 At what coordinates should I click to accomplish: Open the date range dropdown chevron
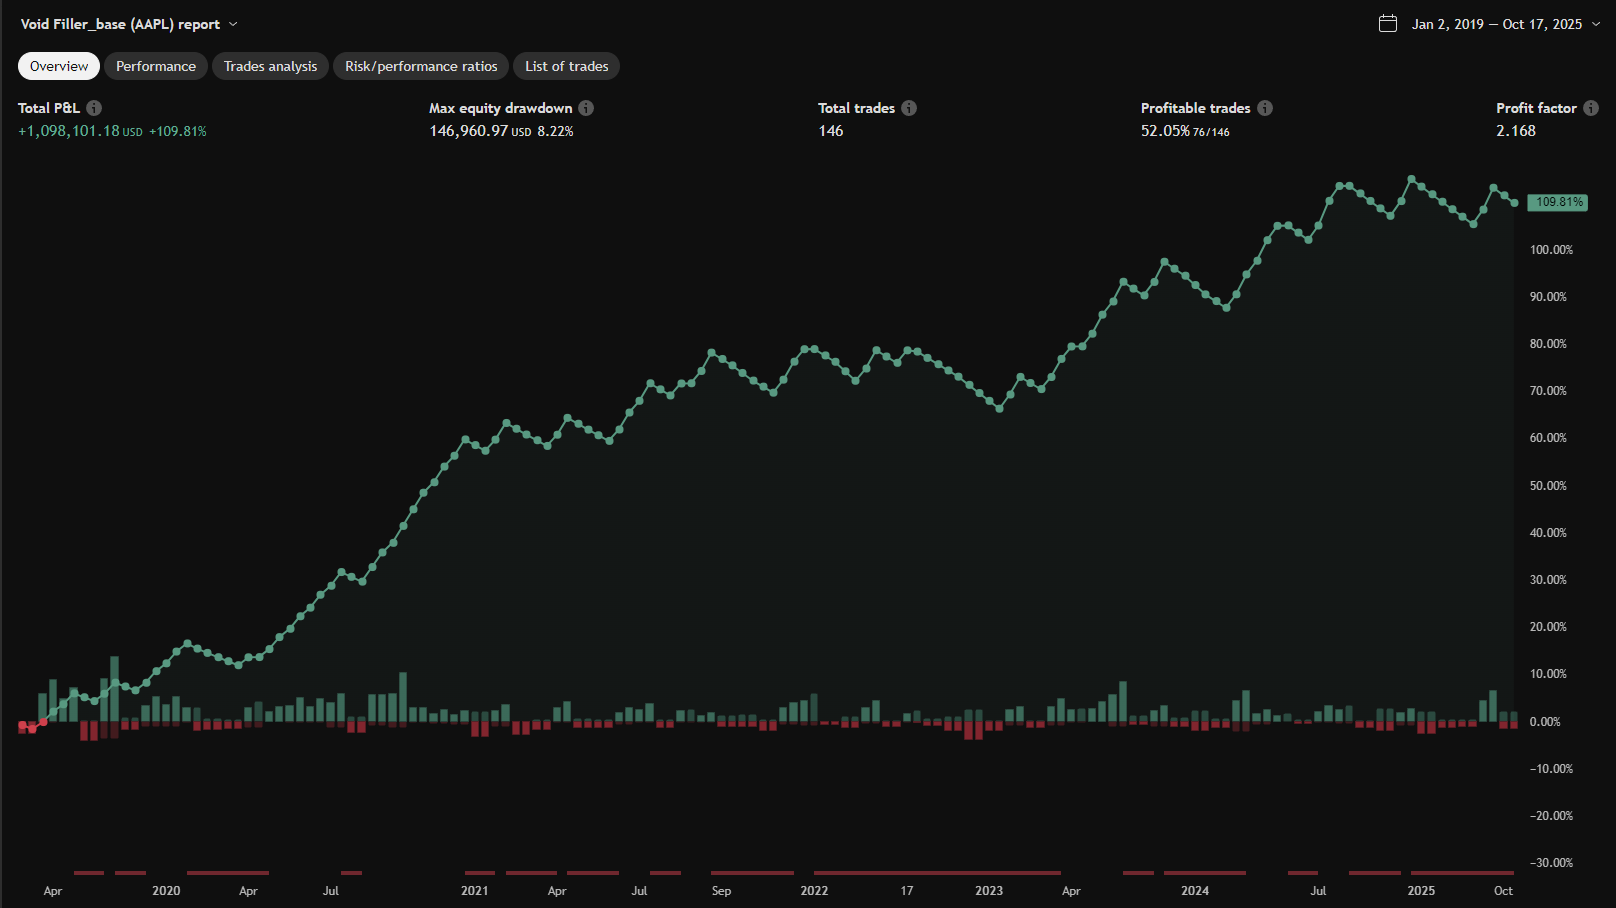[x=1596, y=24]
